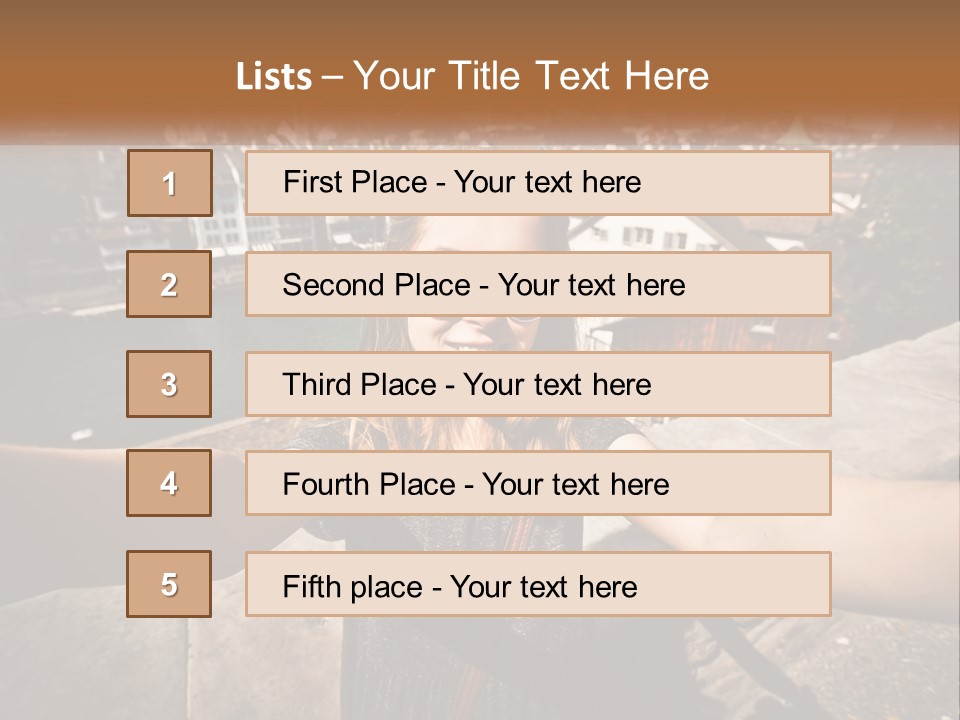Click the number 3 square
Viewport: 960px width, 720px height.
(169, 384)
